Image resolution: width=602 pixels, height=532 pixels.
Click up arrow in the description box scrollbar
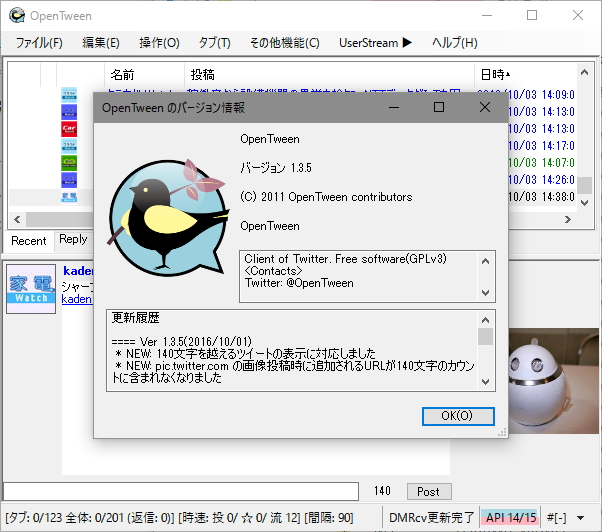click(x=485, y=261)
